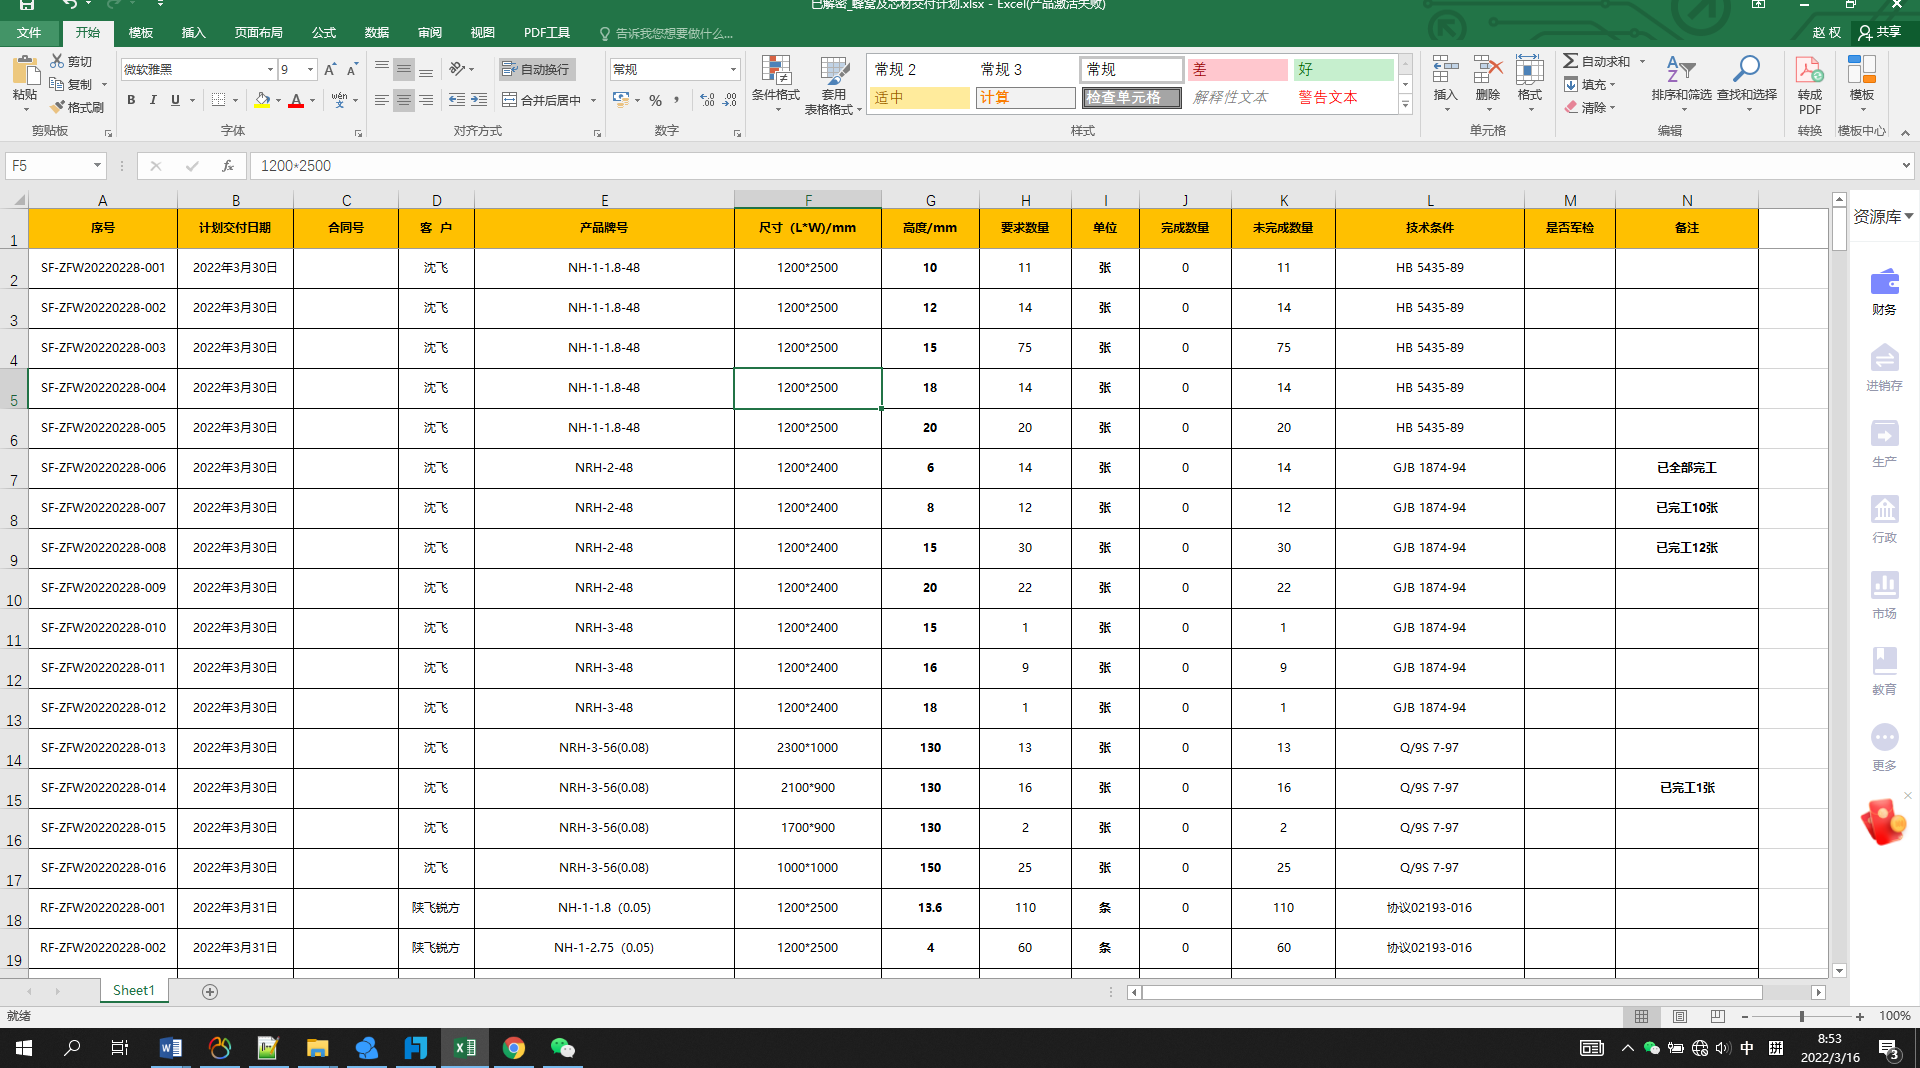
Task: Click Clear (清除) button
Action: (1590, 107)
